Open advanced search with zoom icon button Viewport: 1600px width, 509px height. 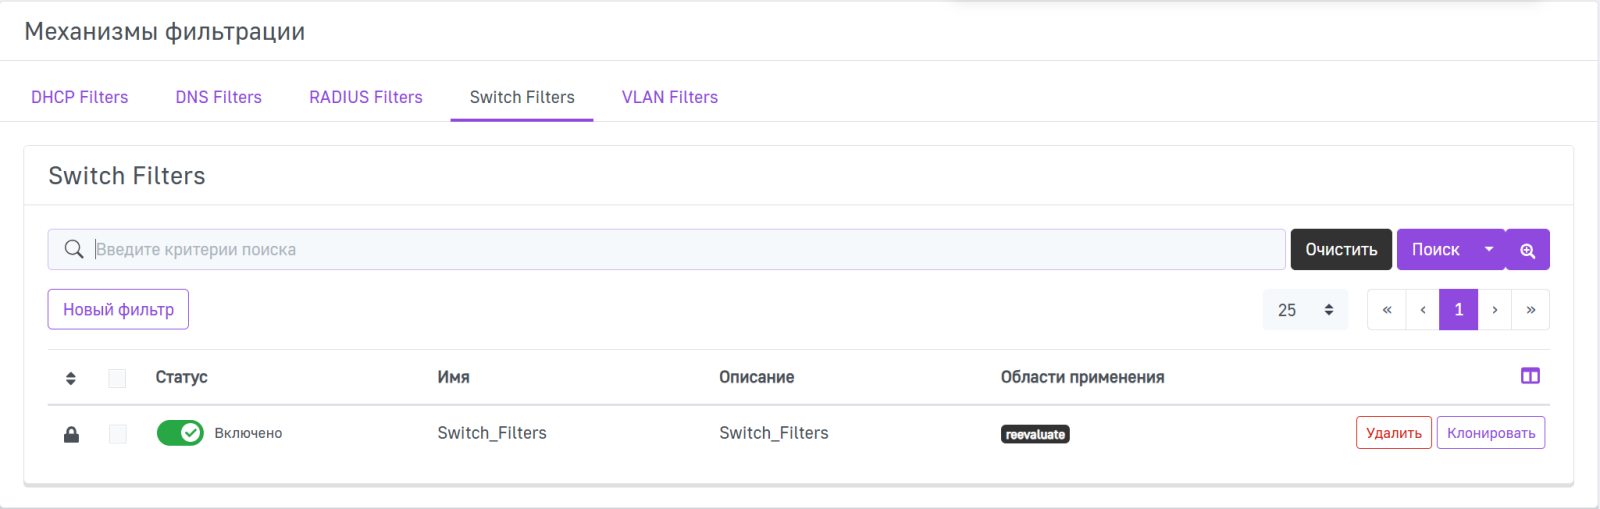(x=1527, y=250)
